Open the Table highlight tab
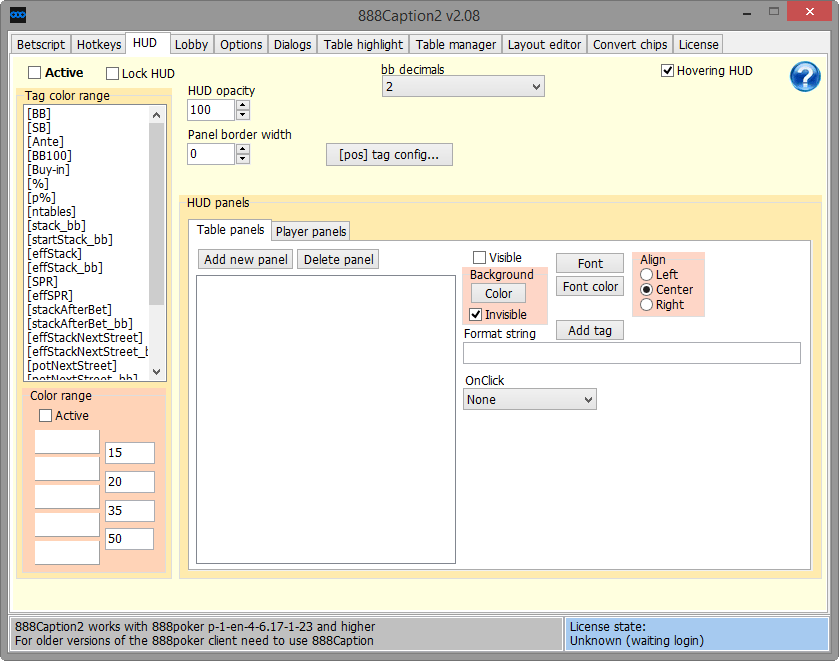This screenshot has width=839, height=661. coord(363,44)
